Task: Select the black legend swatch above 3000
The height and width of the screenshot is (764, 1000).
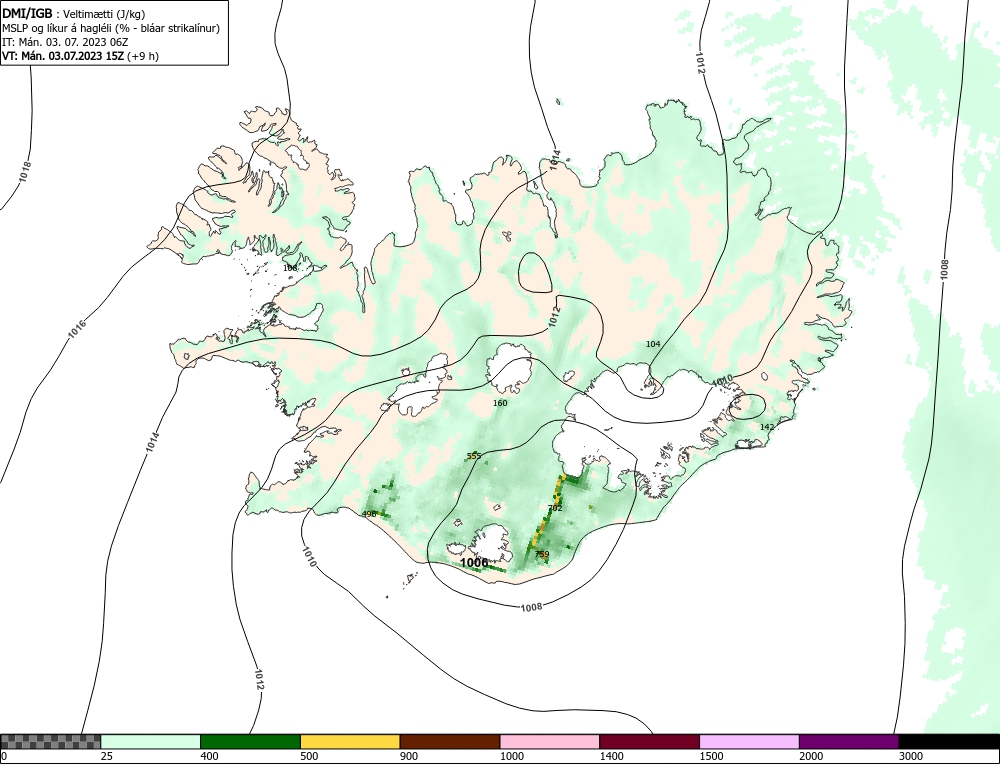Action: (x=949, y=741)
